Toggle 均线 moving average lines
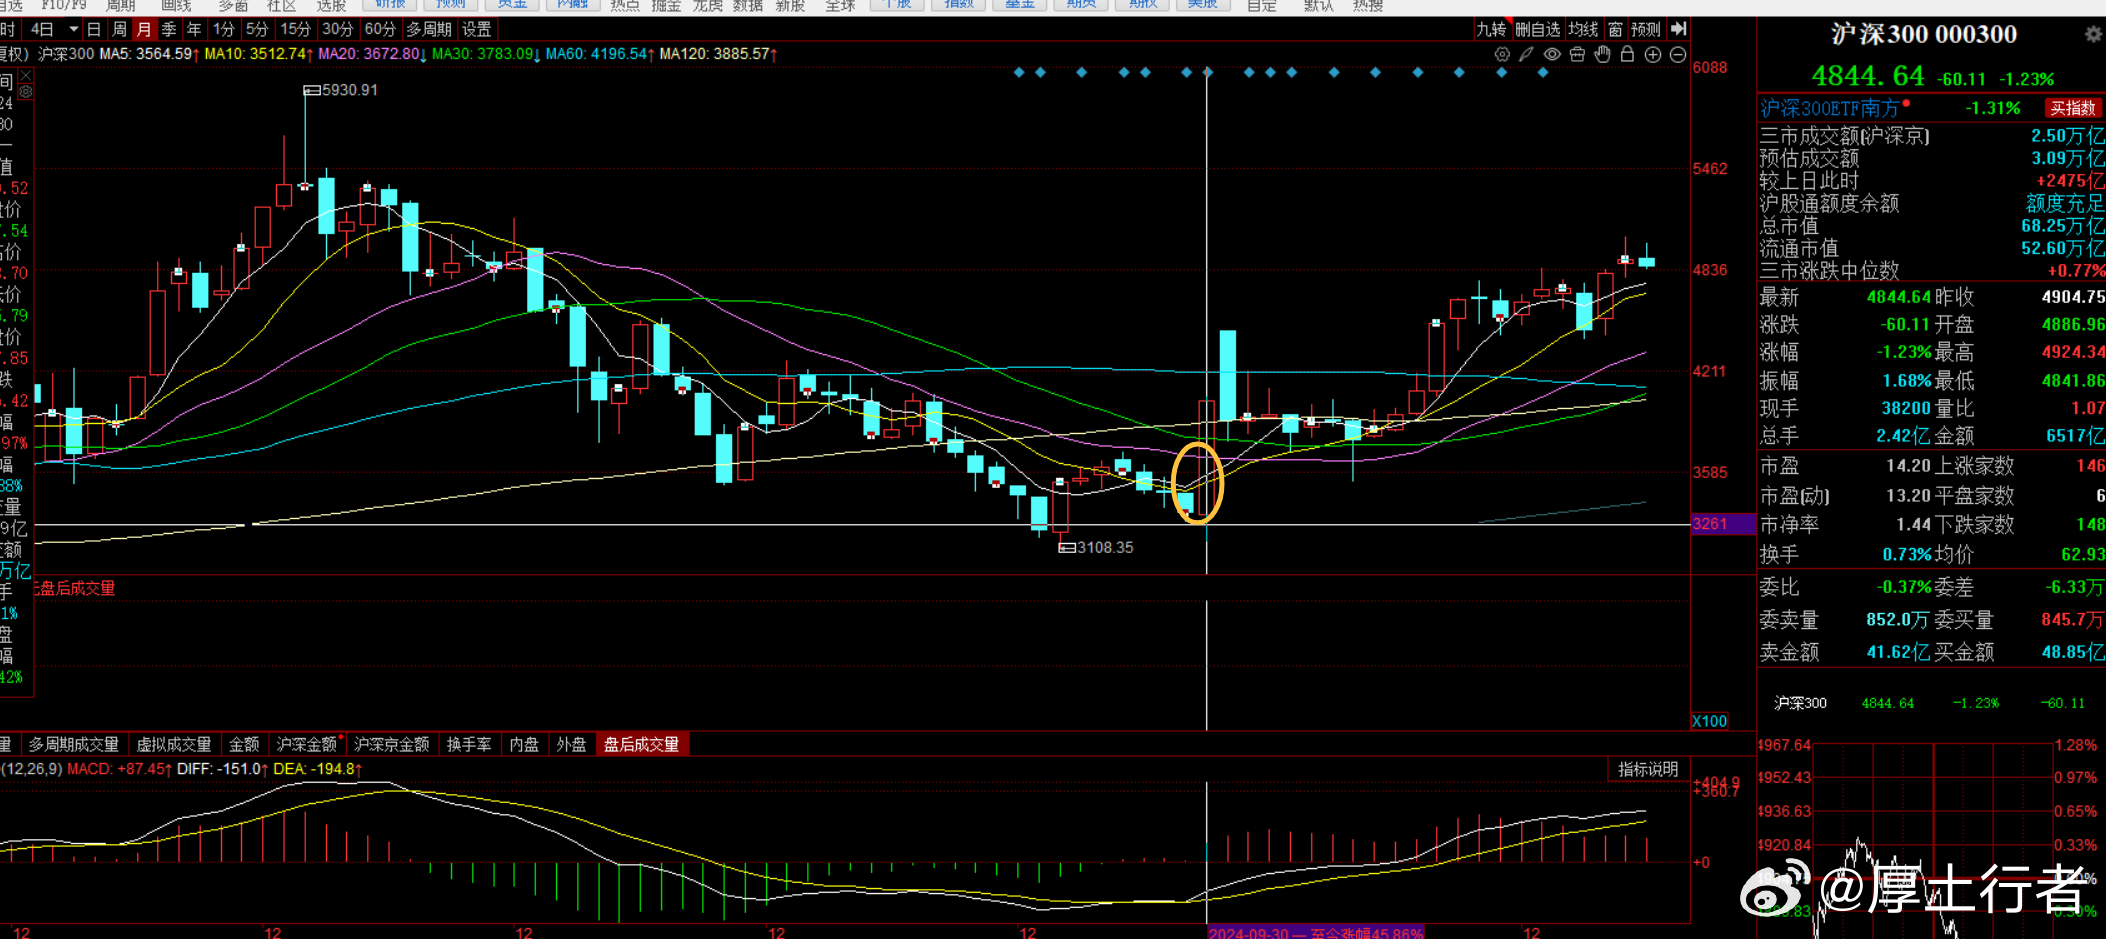Viewport: 2106px width, 939px height. coord(1583,30)
